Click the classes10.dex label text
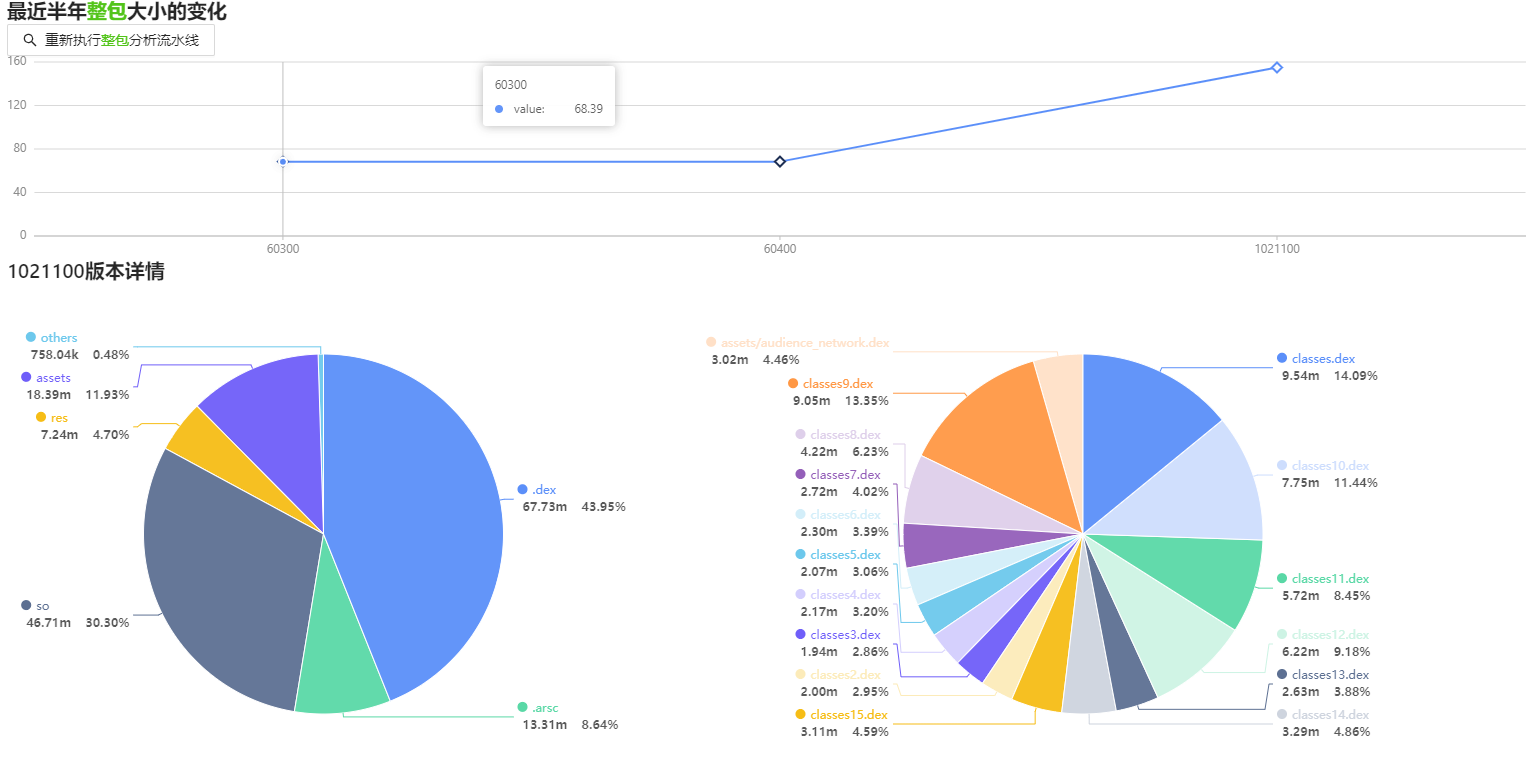The image size is (1526, 768). pos(1330,465)
